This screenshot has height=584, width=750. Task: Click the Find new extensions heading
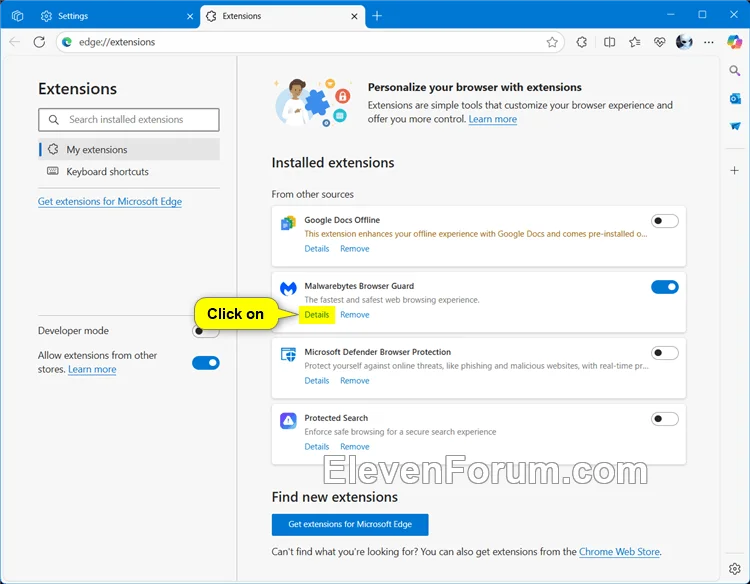tap(334, 497)
